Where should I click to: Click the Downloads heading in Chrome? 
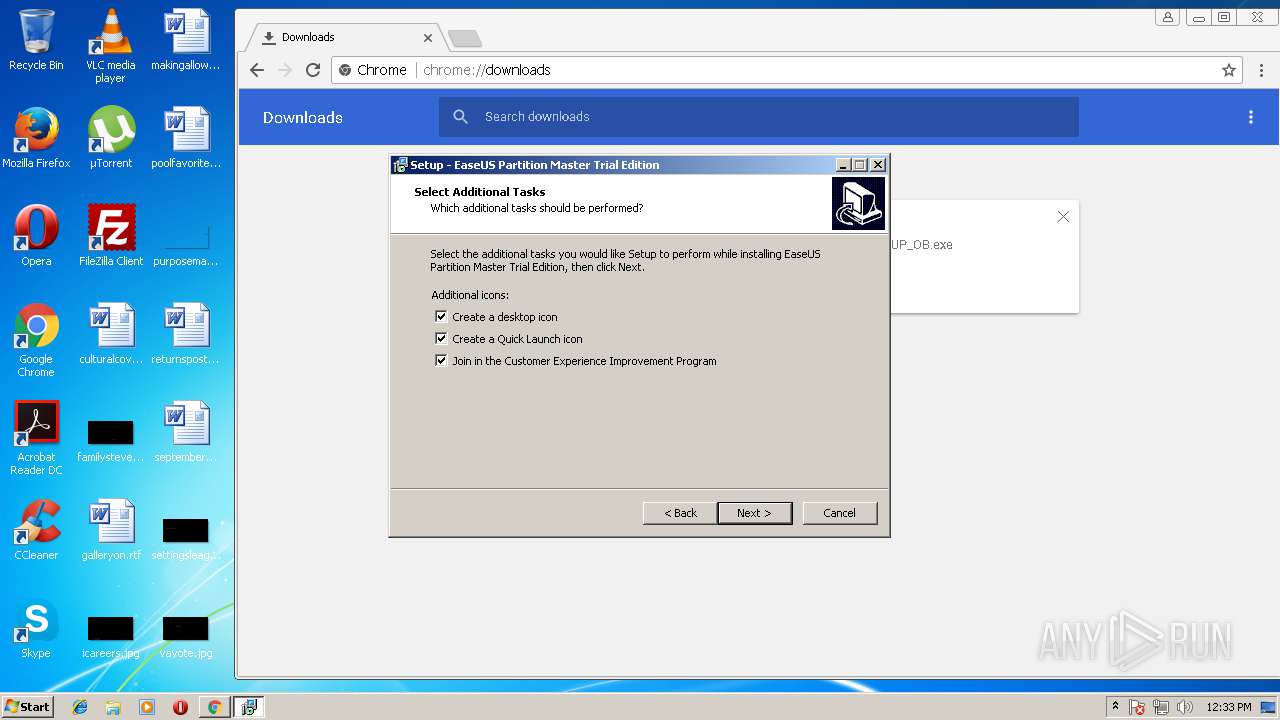coord(303,117)
